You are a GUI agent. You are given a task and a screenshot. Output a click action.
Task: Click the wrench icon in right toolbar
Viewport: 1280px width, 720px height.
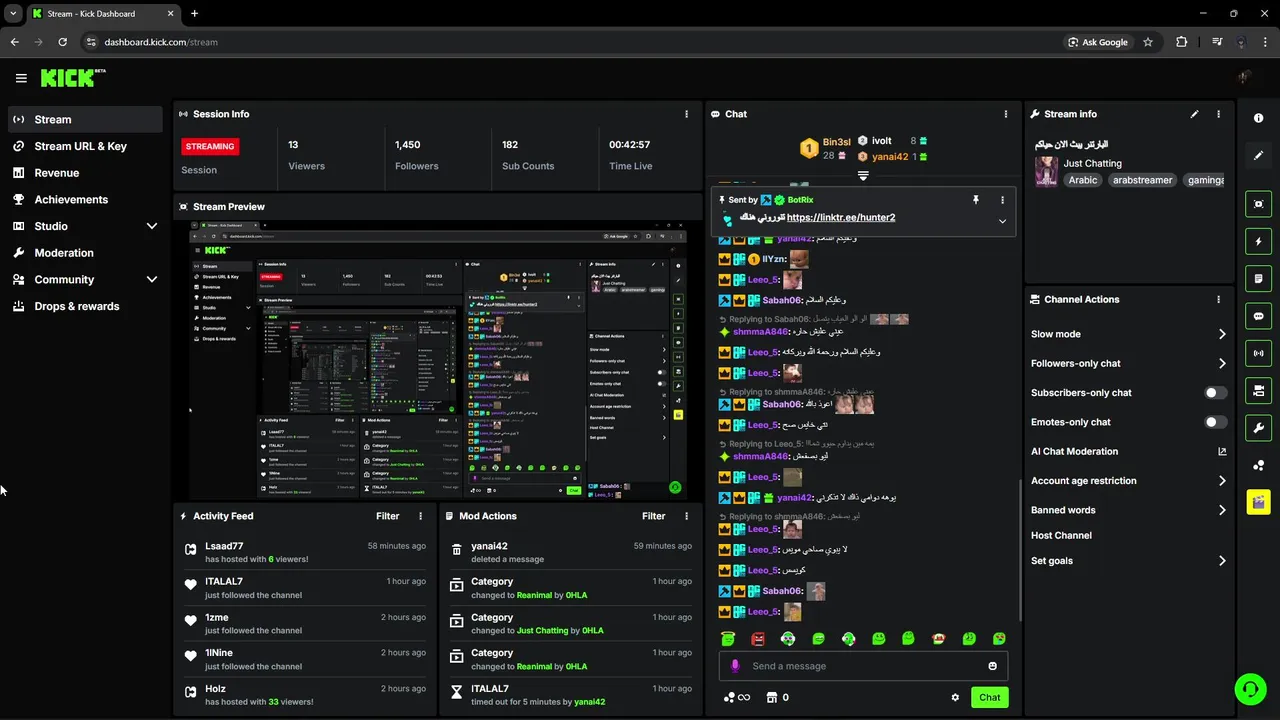[x=1258, y=428]
